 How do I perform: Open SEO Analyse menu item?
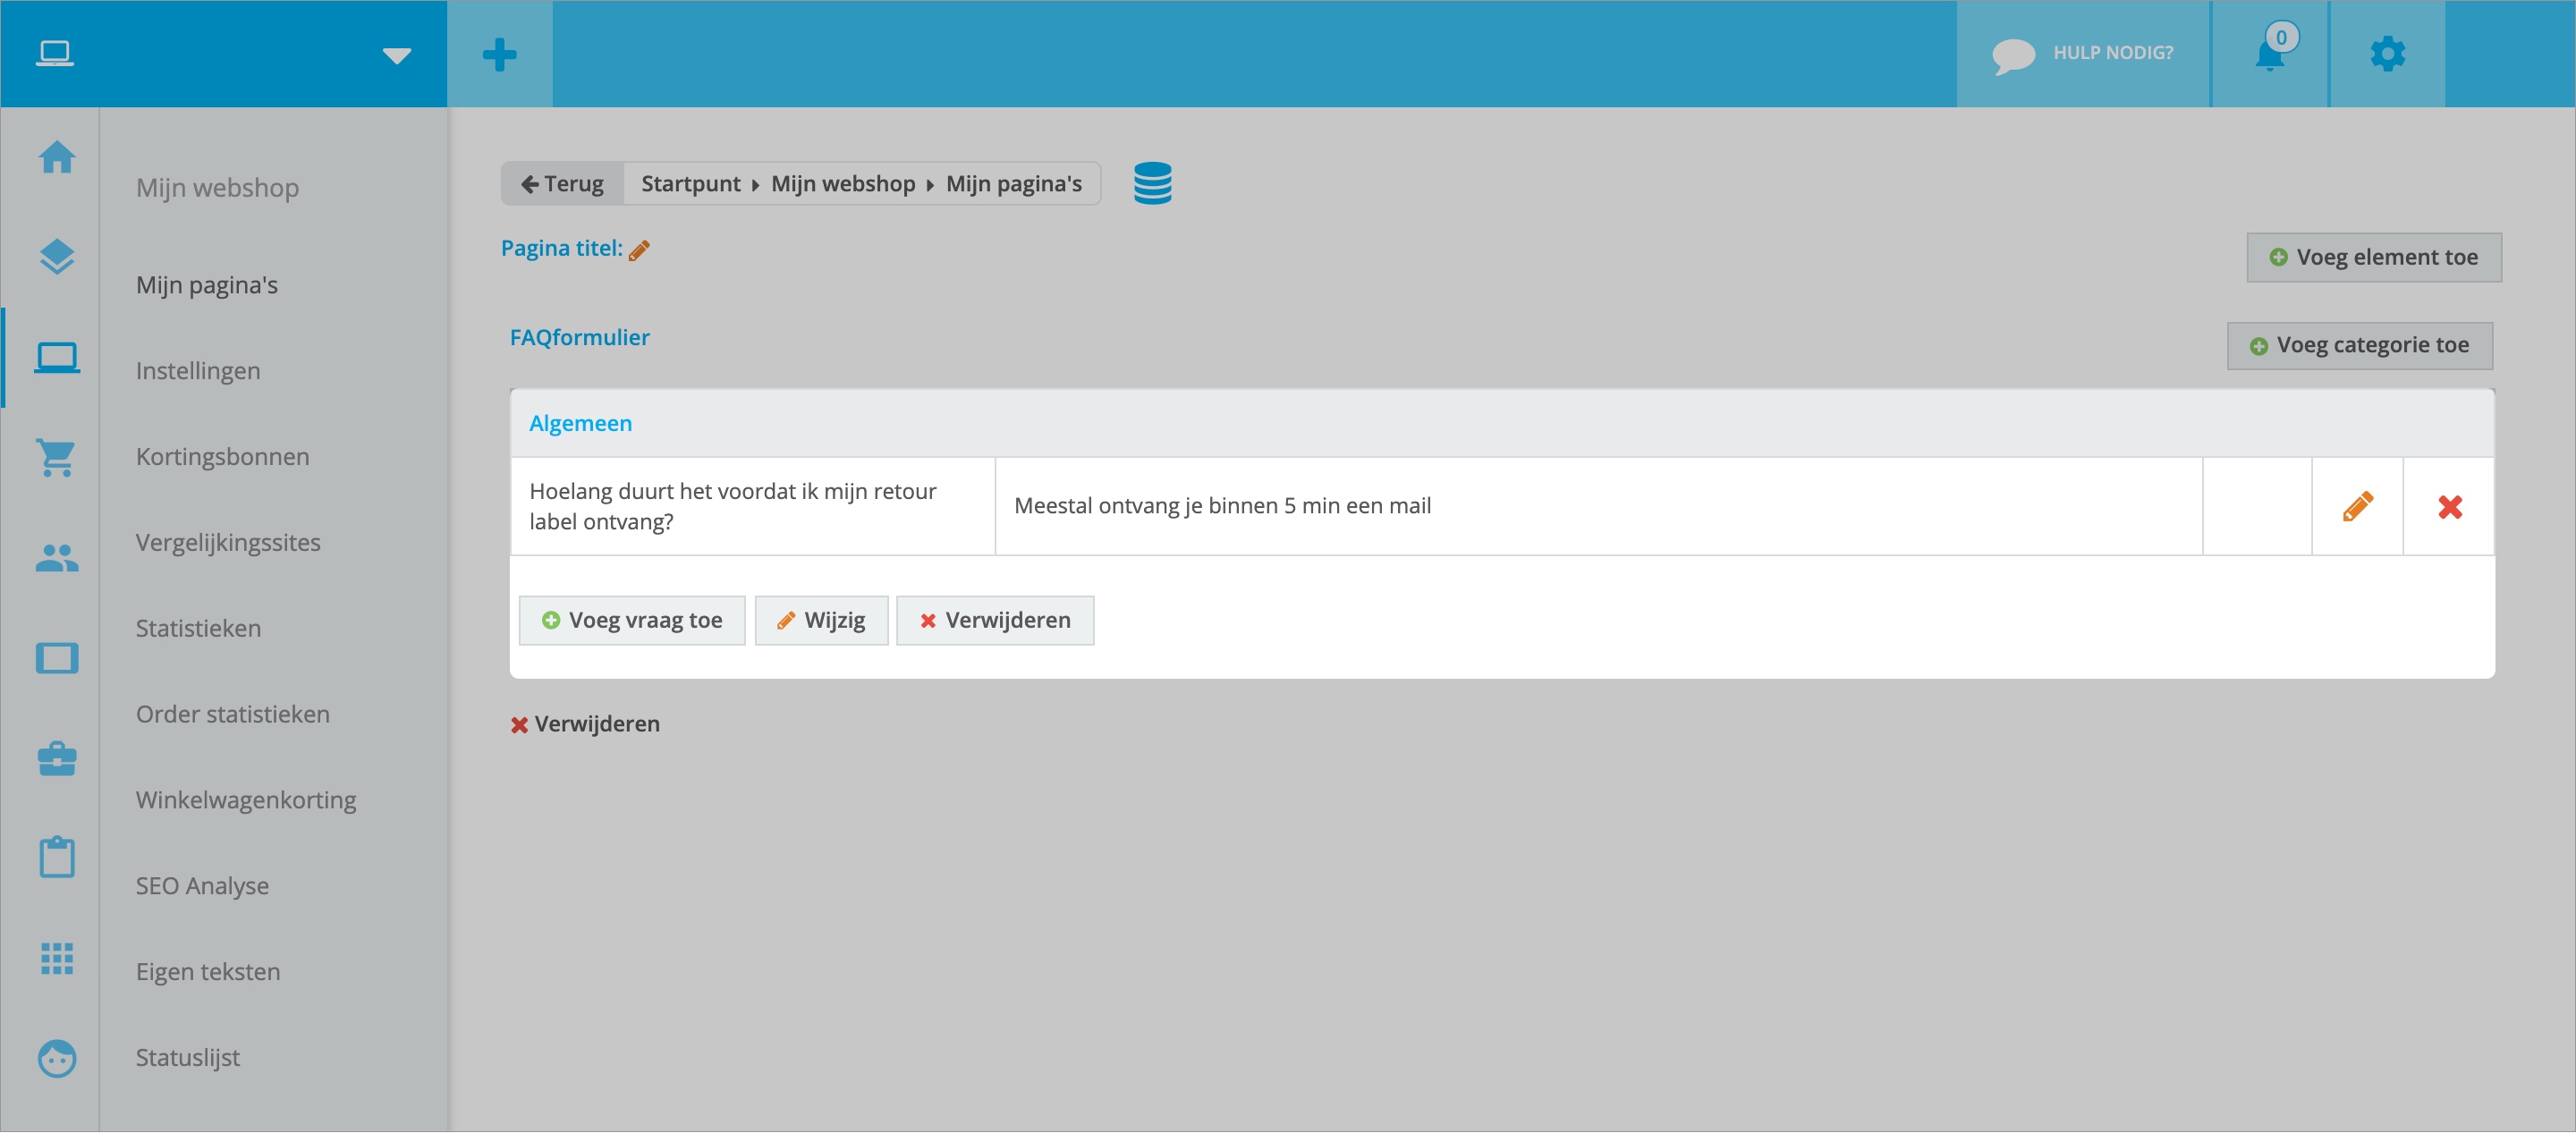pos(202,886)
